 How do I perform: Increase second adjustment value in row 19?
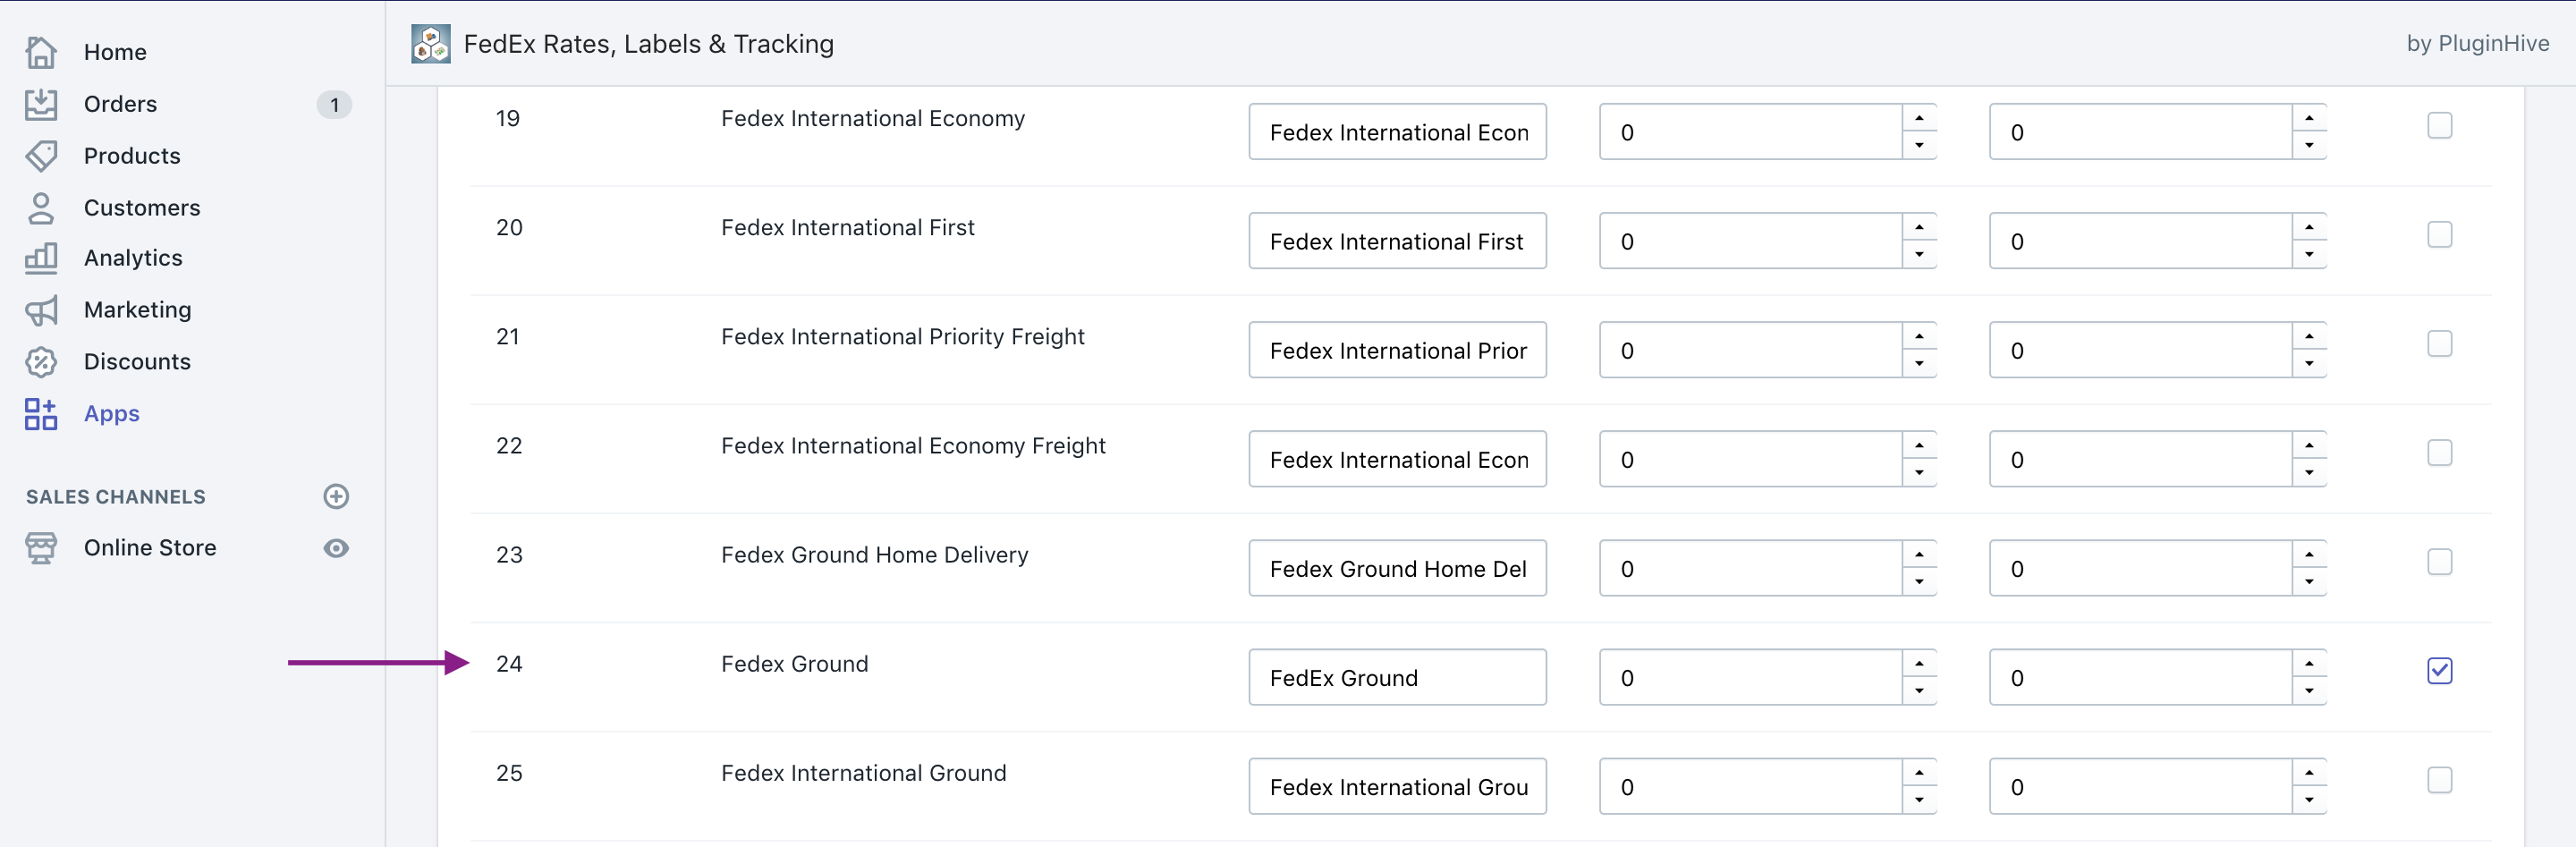(x=2309, y=118)
